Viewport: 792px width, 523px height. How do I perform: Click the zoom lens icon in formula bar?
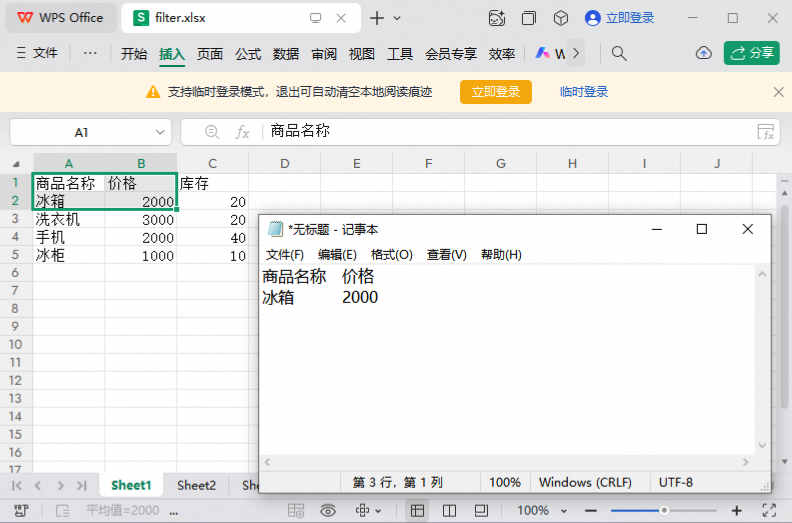tap(212, 132)
